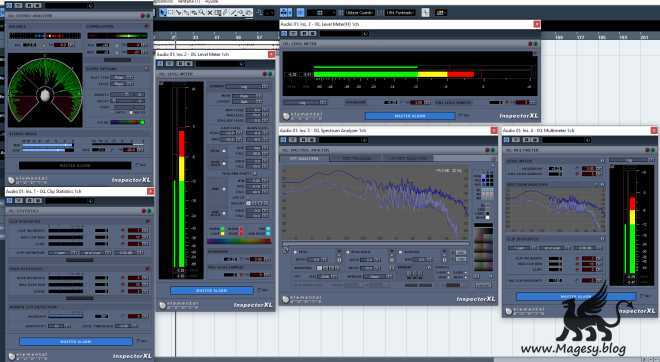This screenshot has height=362, width=660.
Task: Click Master Alarm button in vertical Level Meter
Action: coord(212,290)
